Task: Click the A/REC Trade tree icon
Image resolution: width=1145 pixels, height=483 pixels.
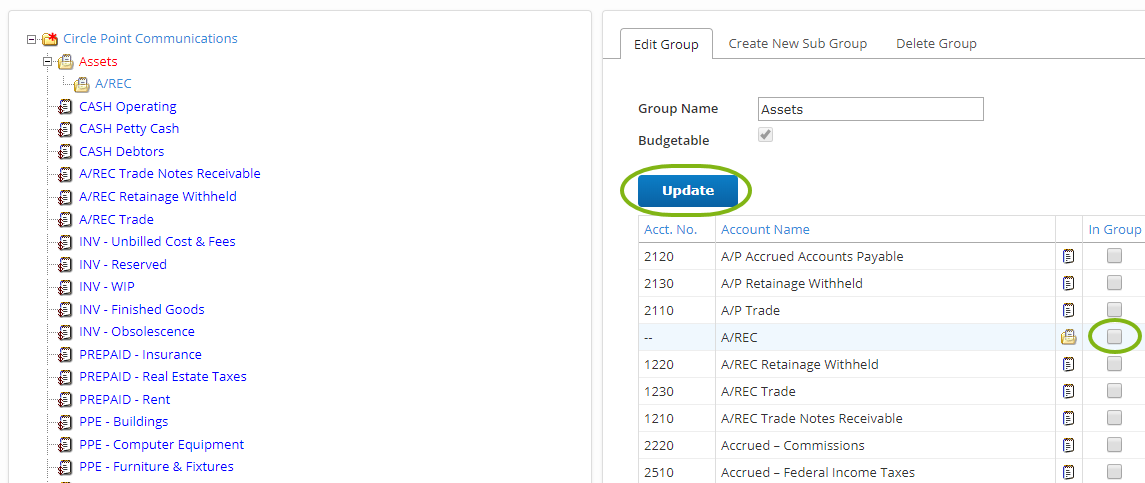Action: click(x=65, y=220)
